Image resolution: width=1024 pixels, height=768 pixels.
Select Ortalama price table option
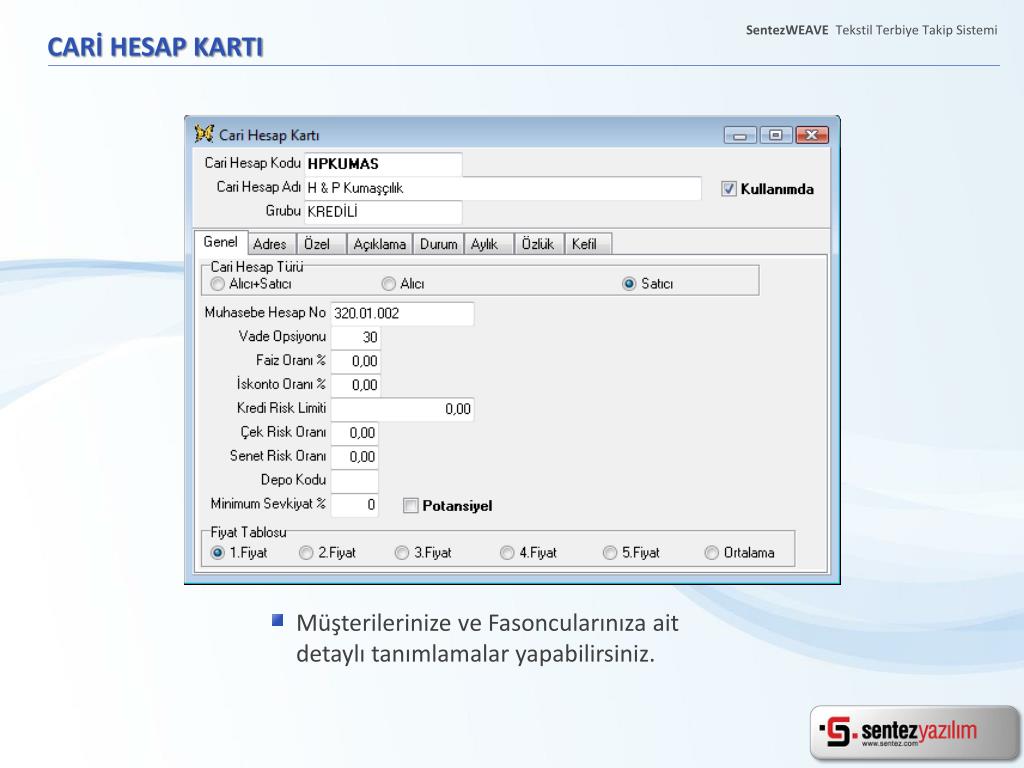coord(711,552)
